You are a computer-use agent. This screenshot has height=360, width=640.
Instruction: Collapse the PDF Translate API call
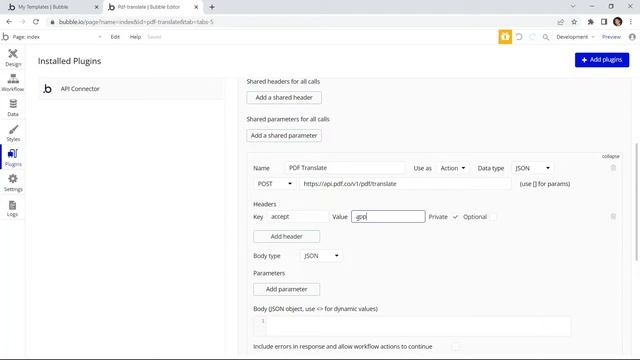pos(611,156)
